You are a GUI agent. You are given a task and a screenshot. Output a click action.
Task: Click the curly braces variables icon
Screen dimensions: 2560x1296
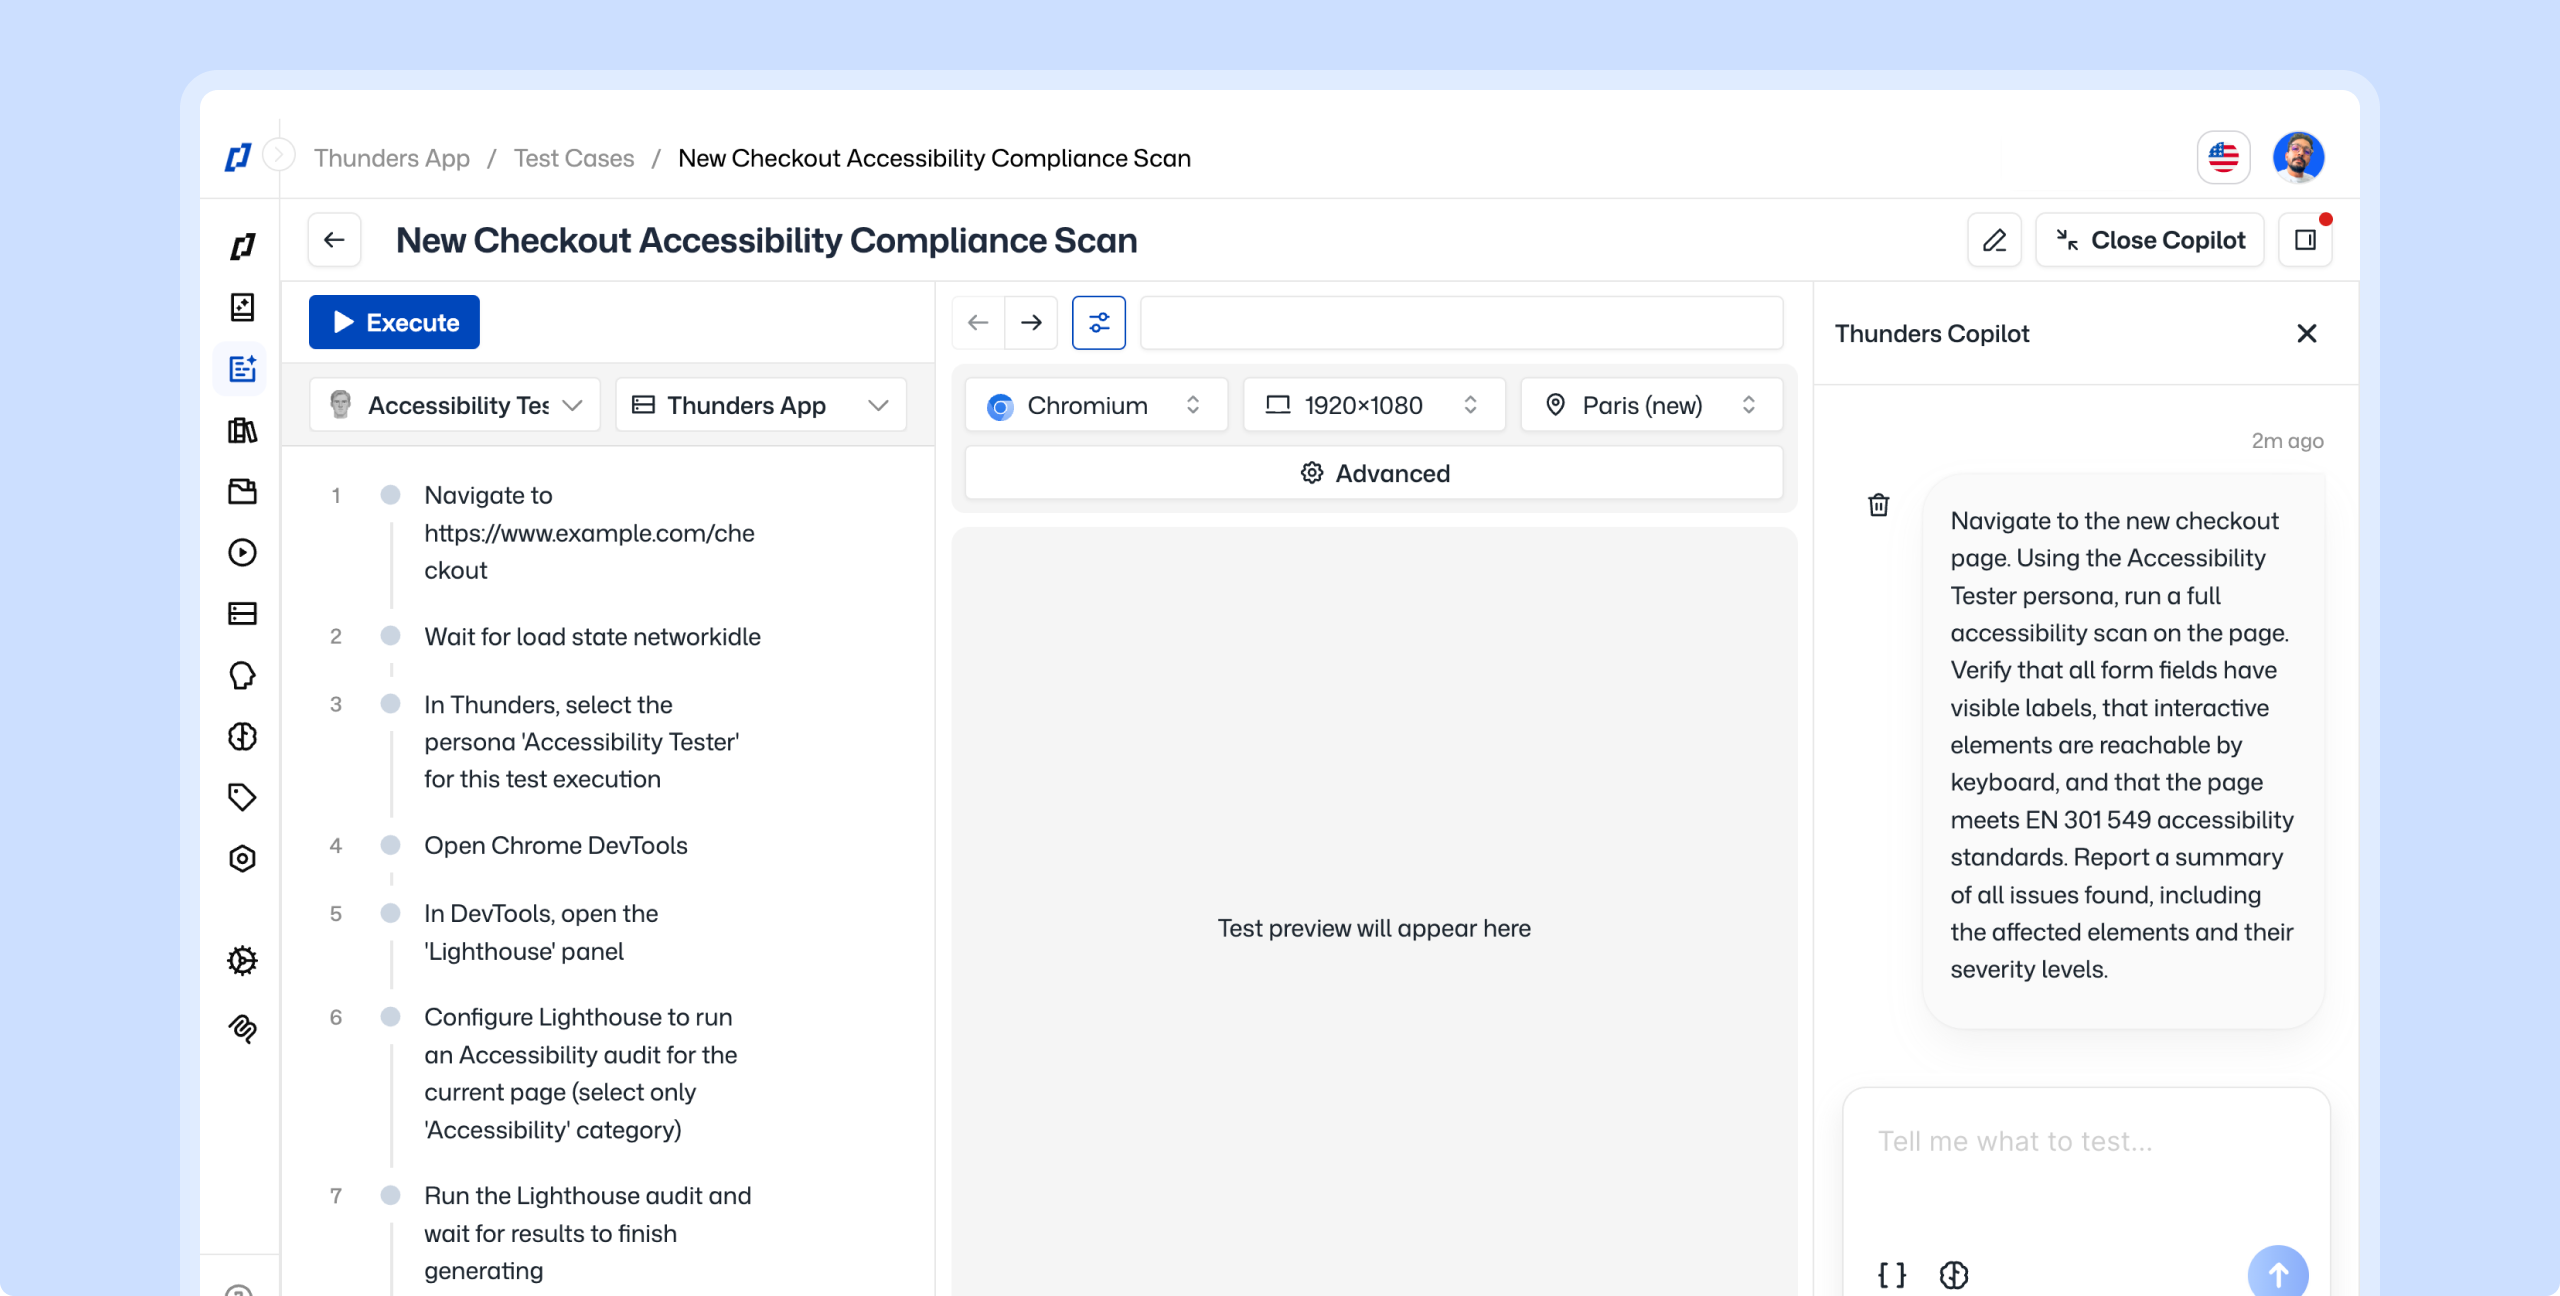click(x=1891, y=1274)
